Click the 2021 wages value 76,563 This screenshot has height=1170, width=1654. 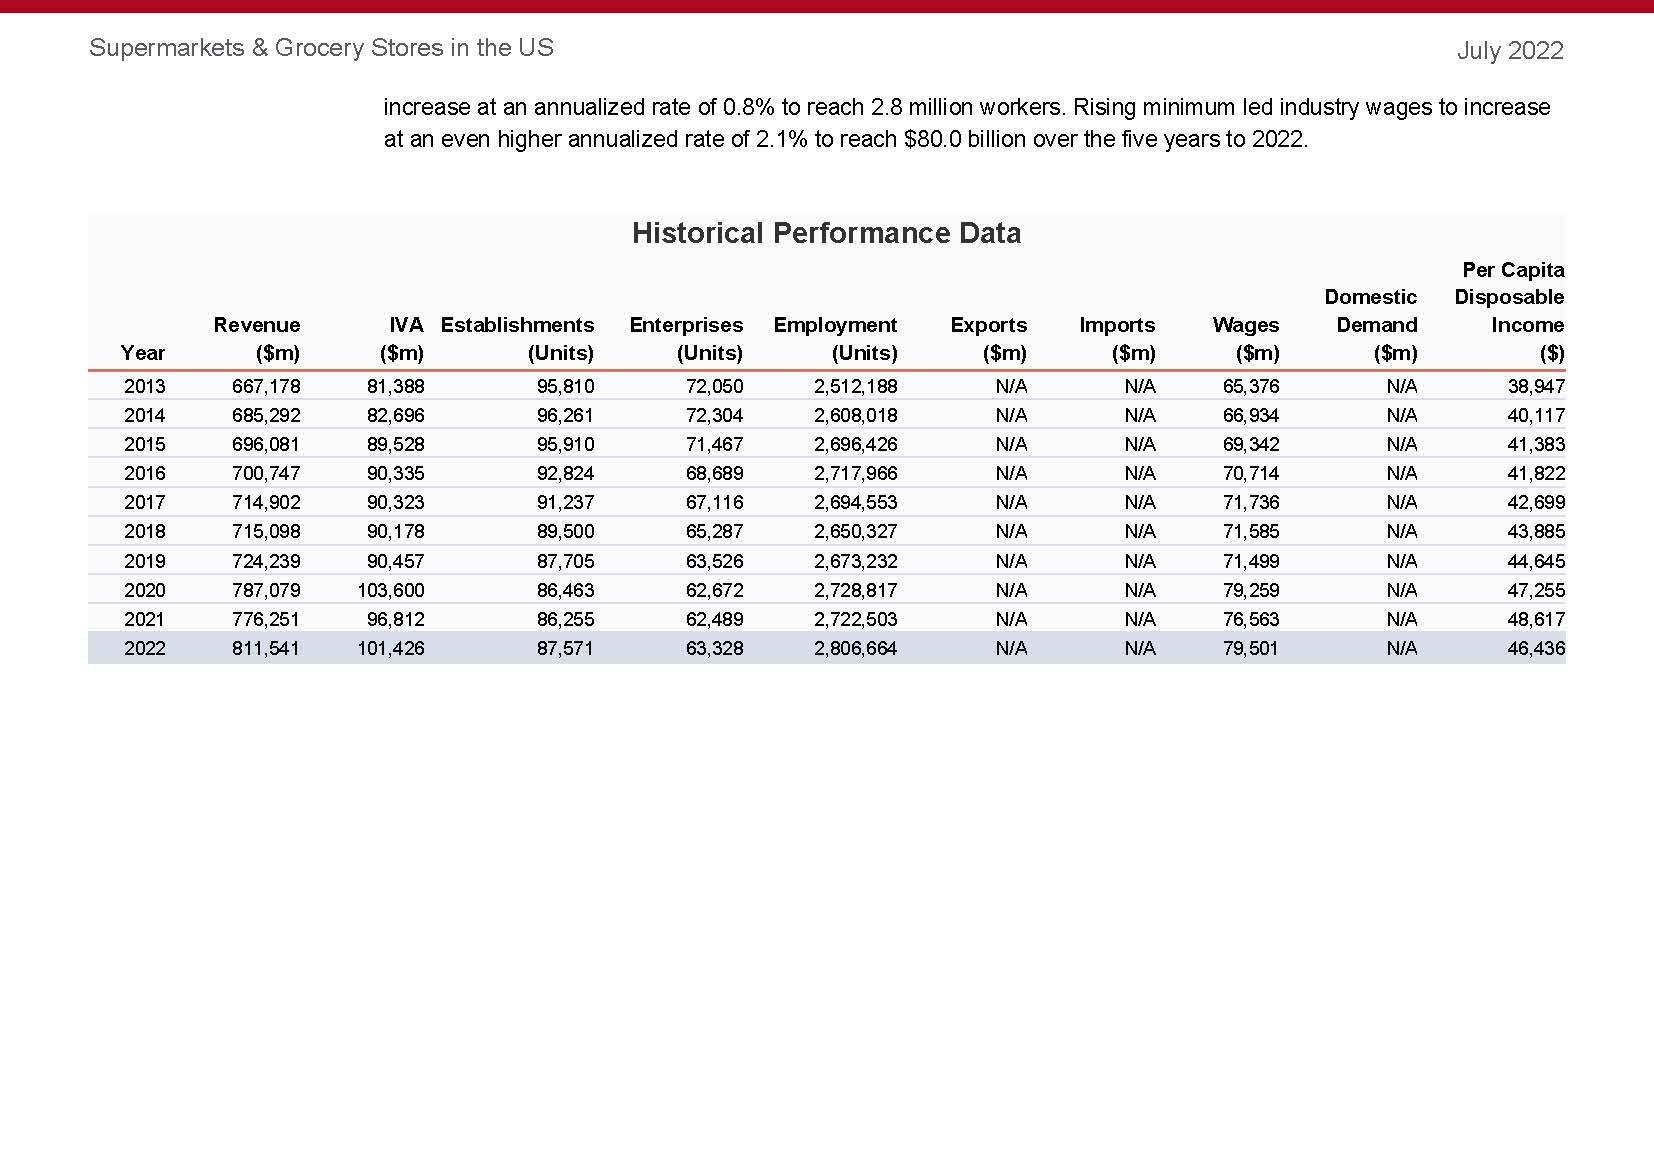pyautogui.click(x=1251, y=619)
